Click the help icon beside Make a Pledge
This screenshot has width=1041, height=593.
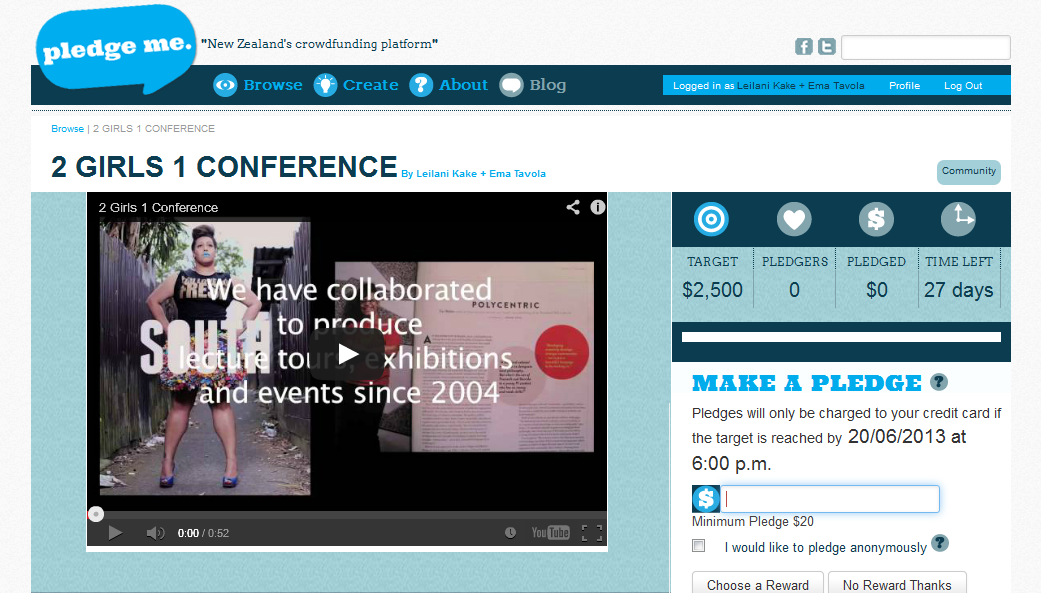tap(938, 382)
